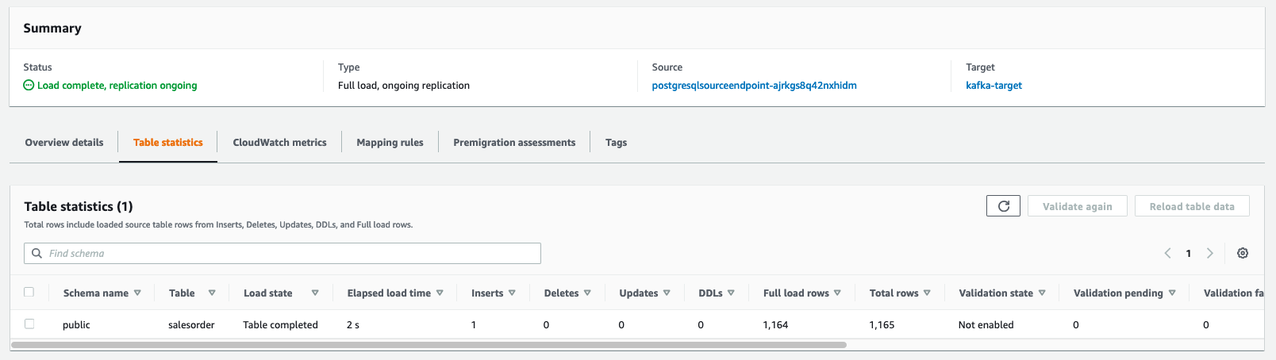This screenshot has width=1276, height=360.
Task: Sort by Inserts column arrow
Action: pos(512,293)
